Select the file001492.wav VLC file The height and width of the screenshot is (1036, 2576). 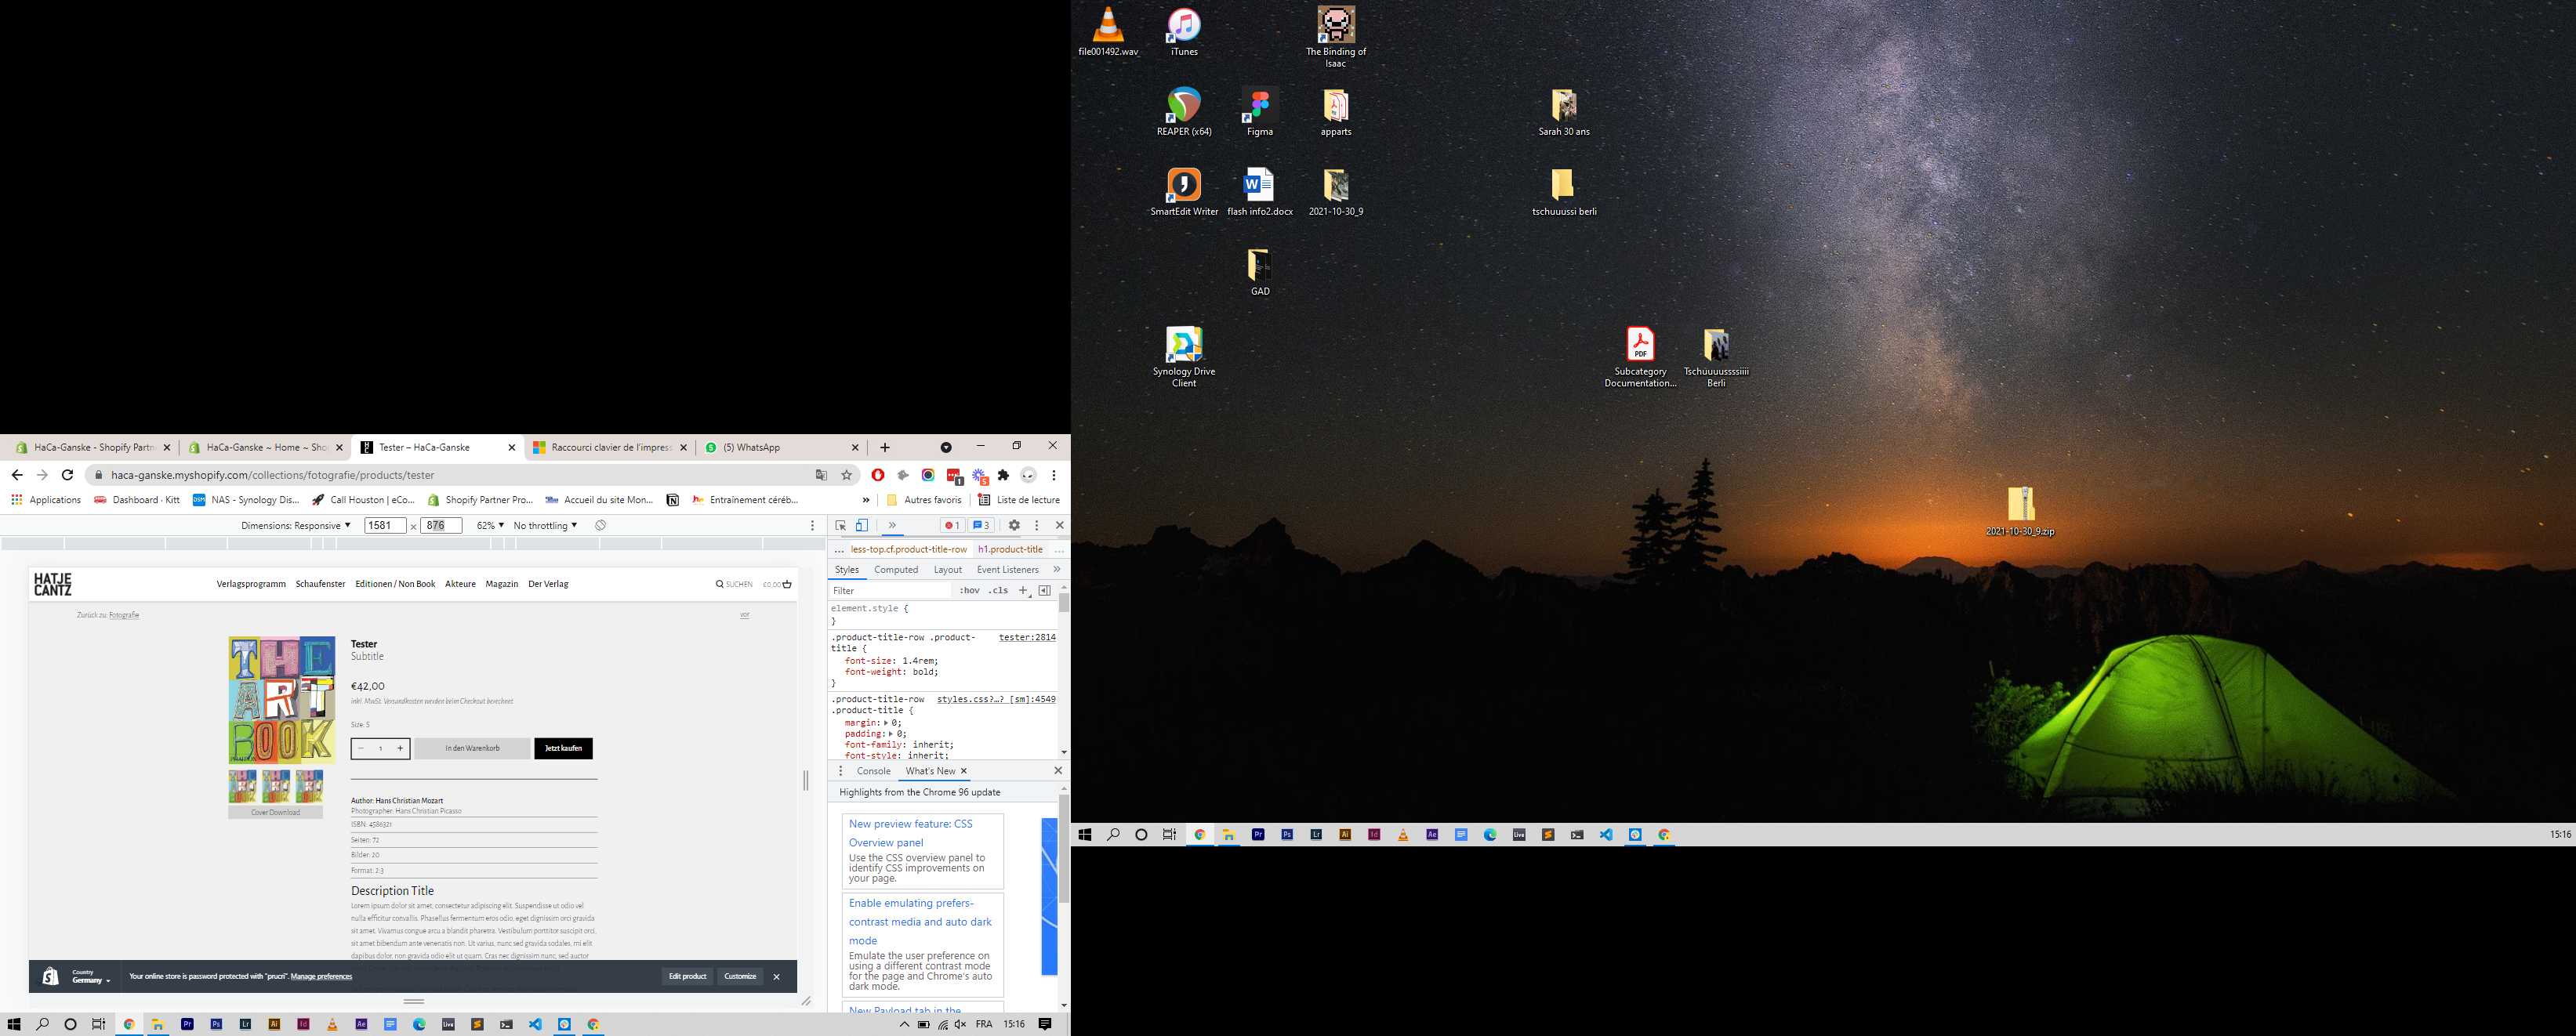point(1108,32)
